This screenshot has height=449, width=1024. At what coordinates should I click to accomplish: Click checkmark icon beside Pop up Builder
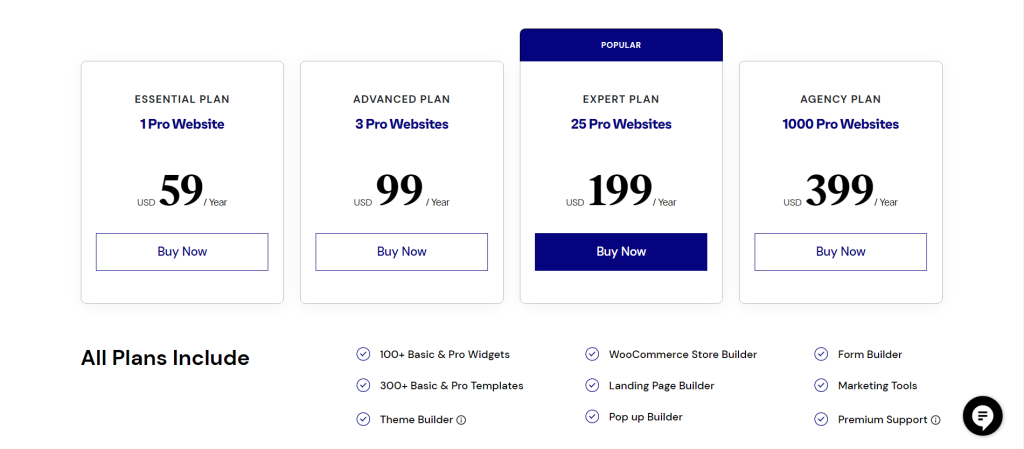click(x=592, y=416)
